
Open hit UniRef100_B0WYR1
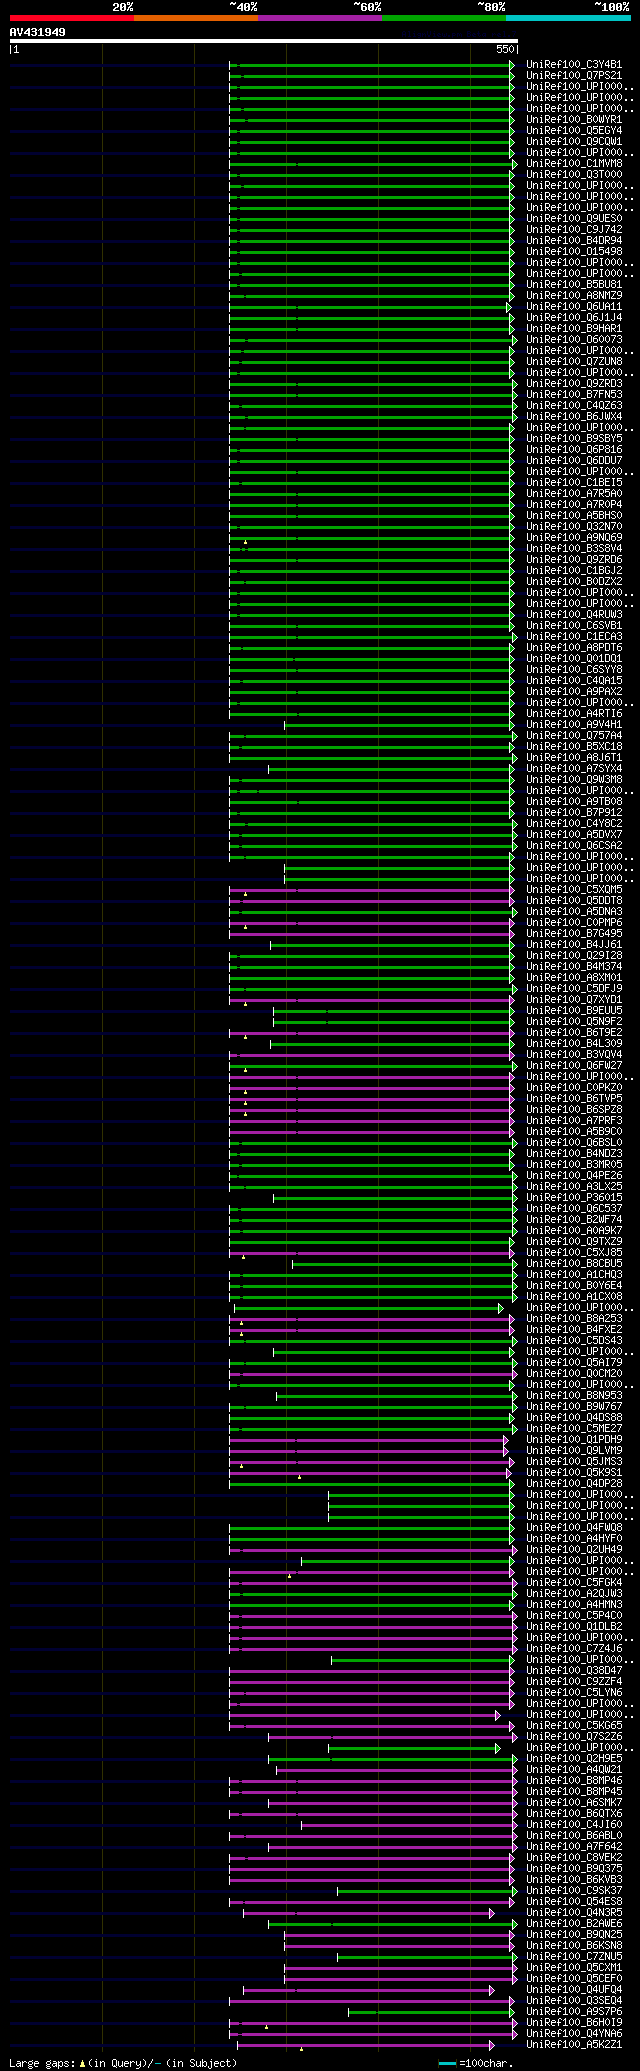pos(574,120)
